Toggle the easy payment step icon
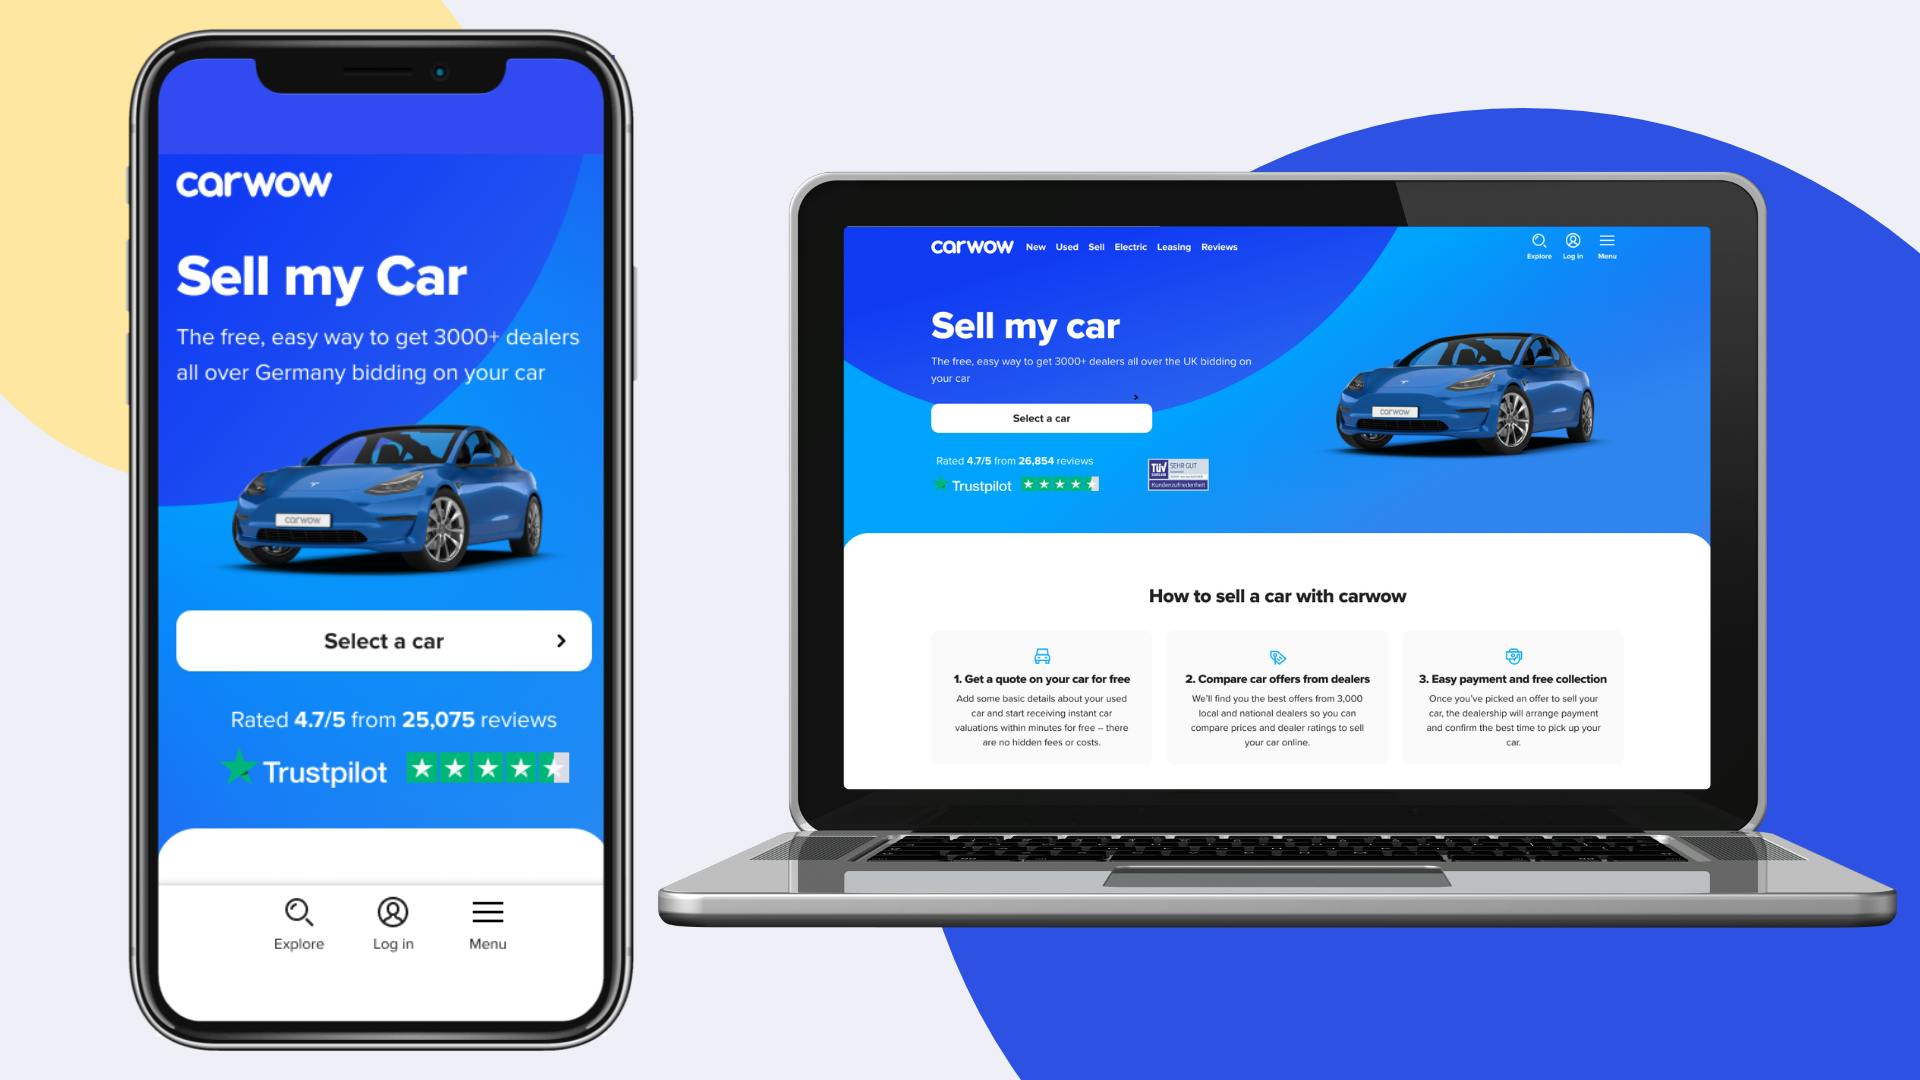This screenshot has width=1920, height=1080. (1513, 655)
